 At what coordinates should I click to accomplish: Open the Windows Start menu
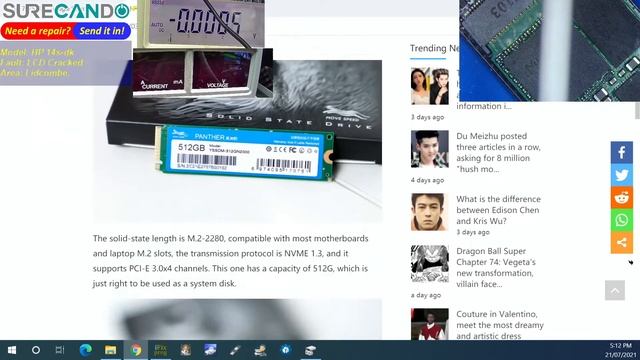tap(12, 350)
